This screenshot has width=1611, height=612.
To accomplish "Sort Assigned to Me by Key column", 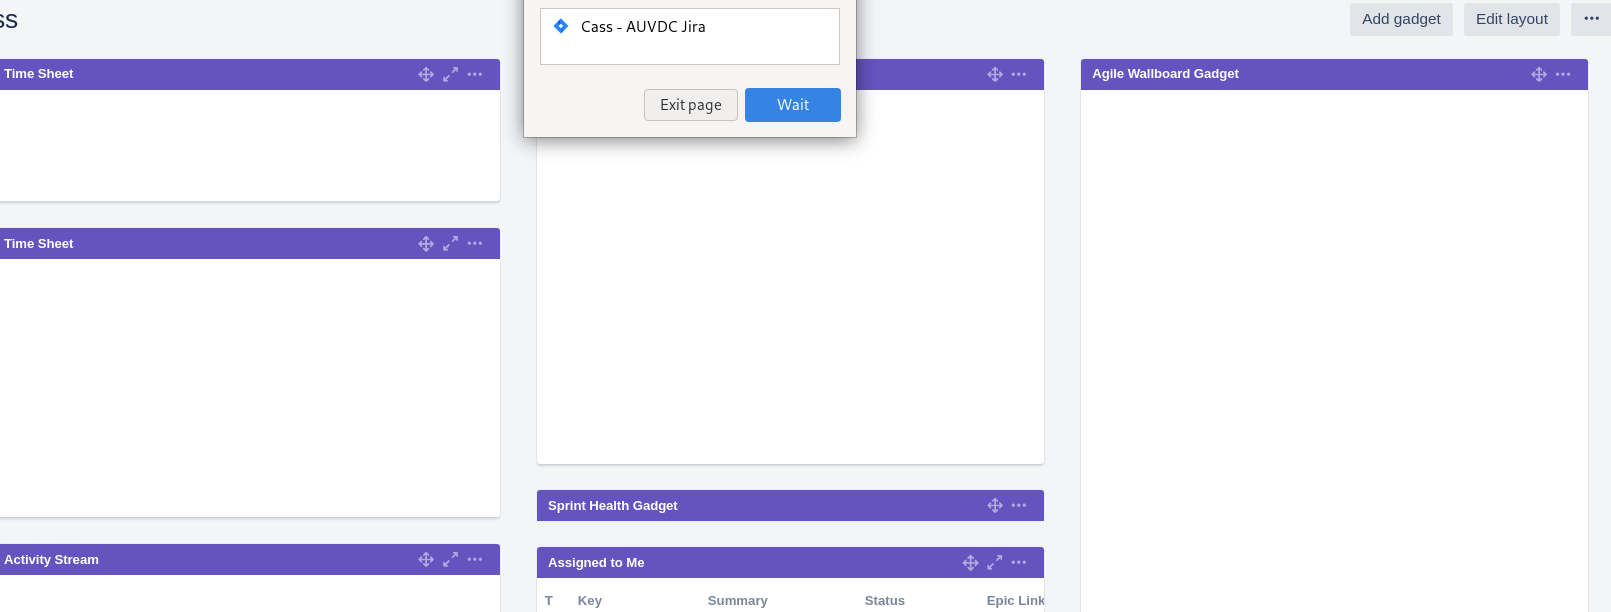I will point(590,601).
